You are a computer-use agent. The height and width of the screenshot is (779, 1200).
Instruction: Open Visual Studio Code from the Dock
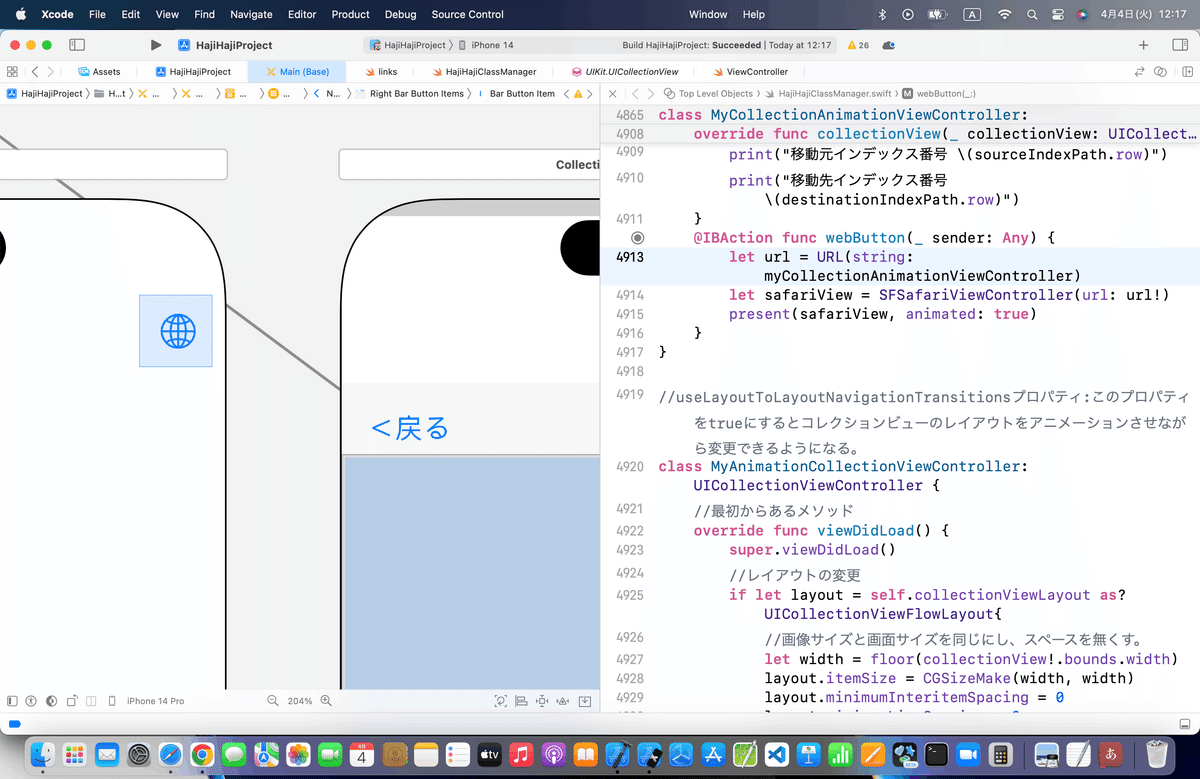(x=777, y=754)
